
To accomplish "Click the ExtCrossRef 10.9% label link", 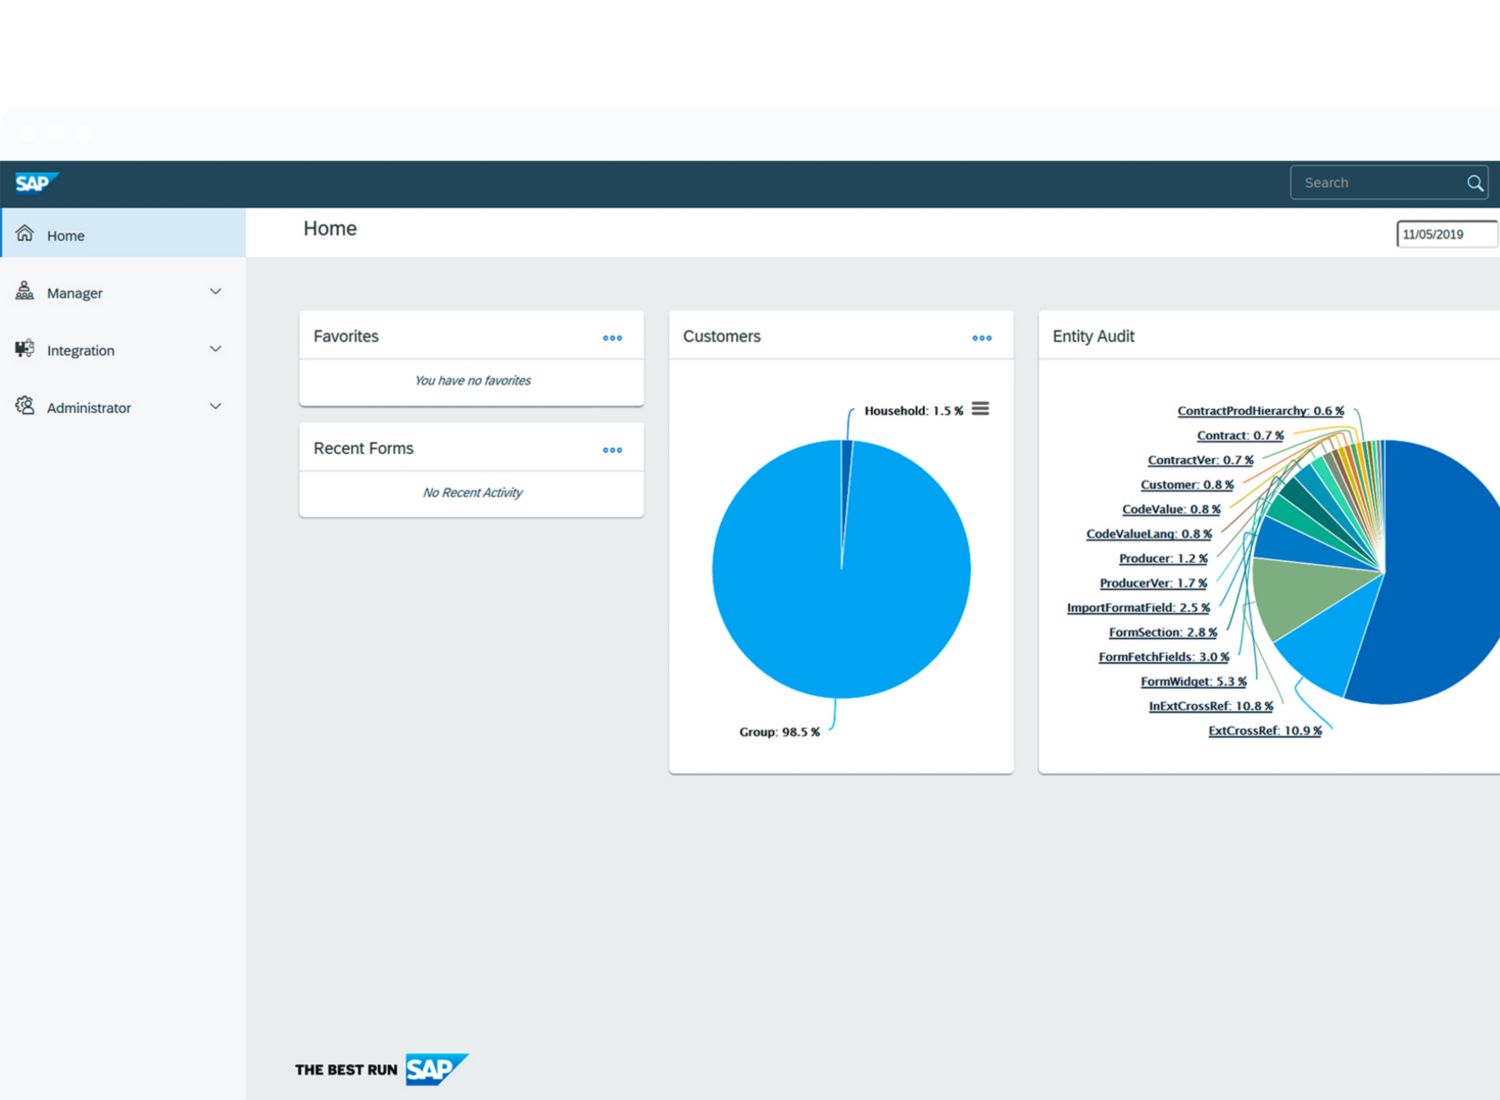I will click(1264, 731).
